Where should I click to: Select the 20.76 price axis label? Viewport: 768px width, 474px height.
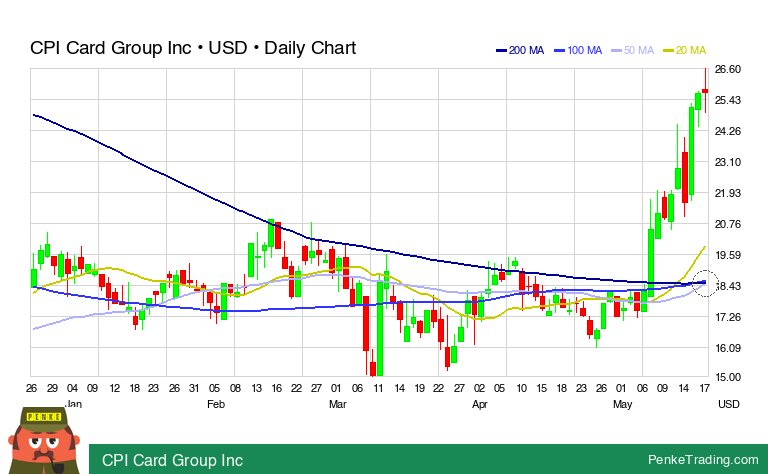point(727,224)
